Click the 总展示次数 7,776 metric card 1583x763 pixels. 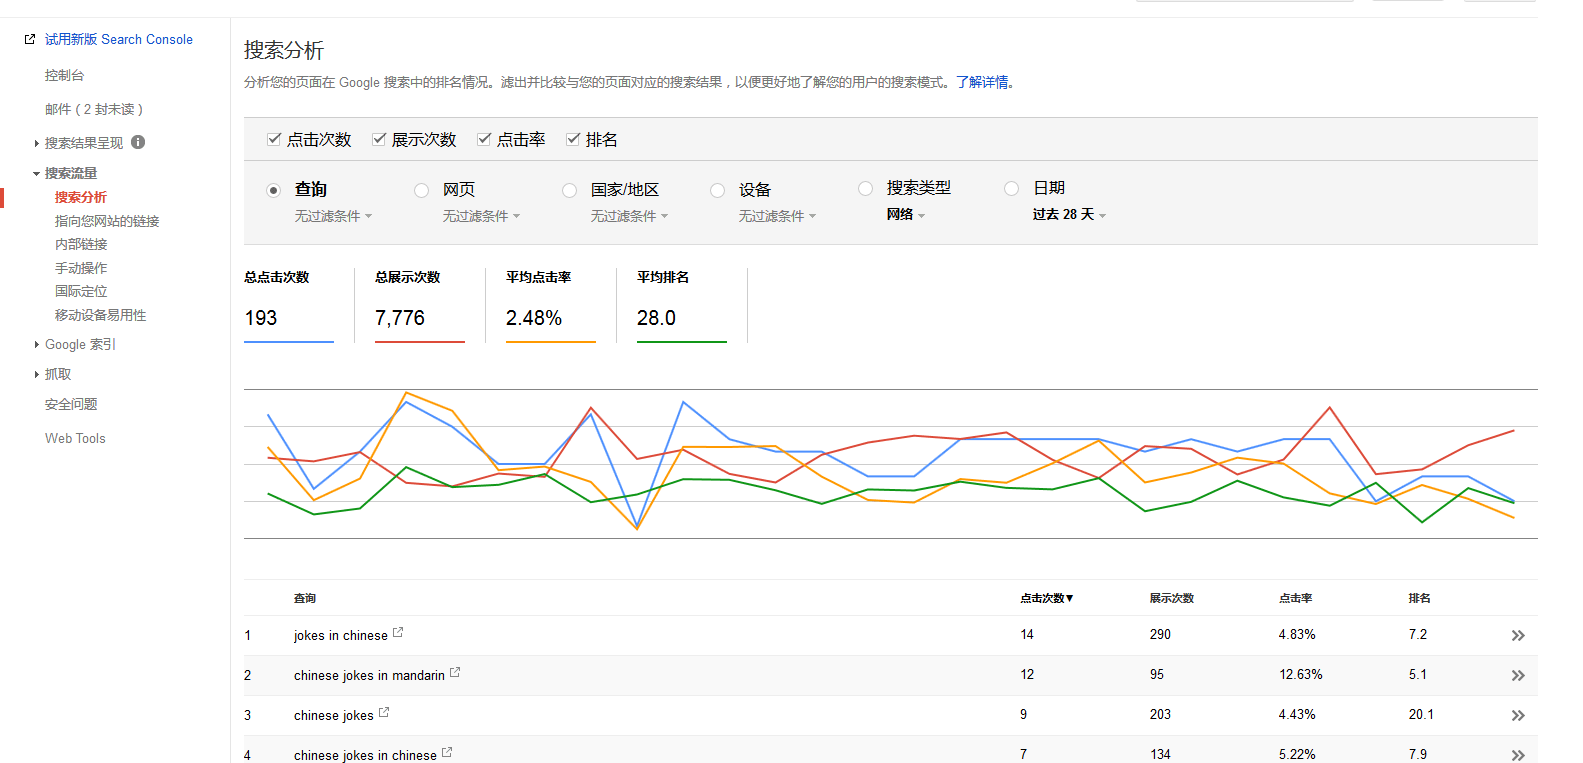(x=420, y=305)
